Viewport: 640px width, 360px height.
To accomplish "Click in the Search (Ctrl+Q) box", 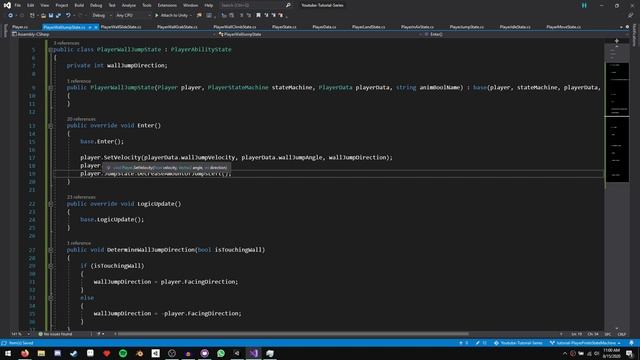I will click(x=251, y=5).
